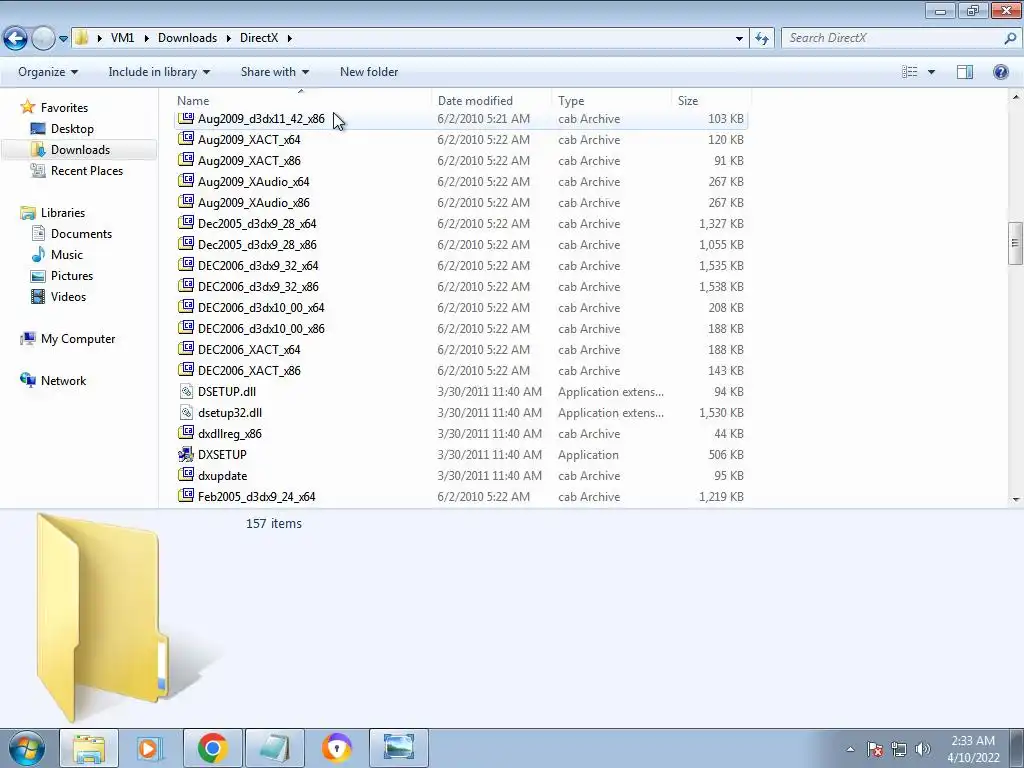
Task: Select the DXSETUP application icon
Action: (x=186, y=454)
